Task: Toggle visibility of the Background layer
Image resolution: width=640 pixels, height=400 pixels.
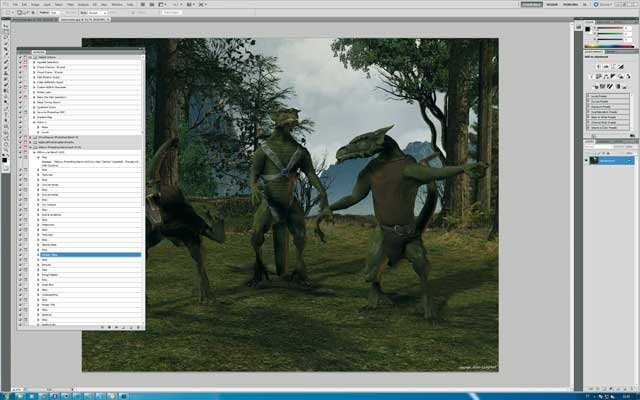Action: click(x=586, y=161)
